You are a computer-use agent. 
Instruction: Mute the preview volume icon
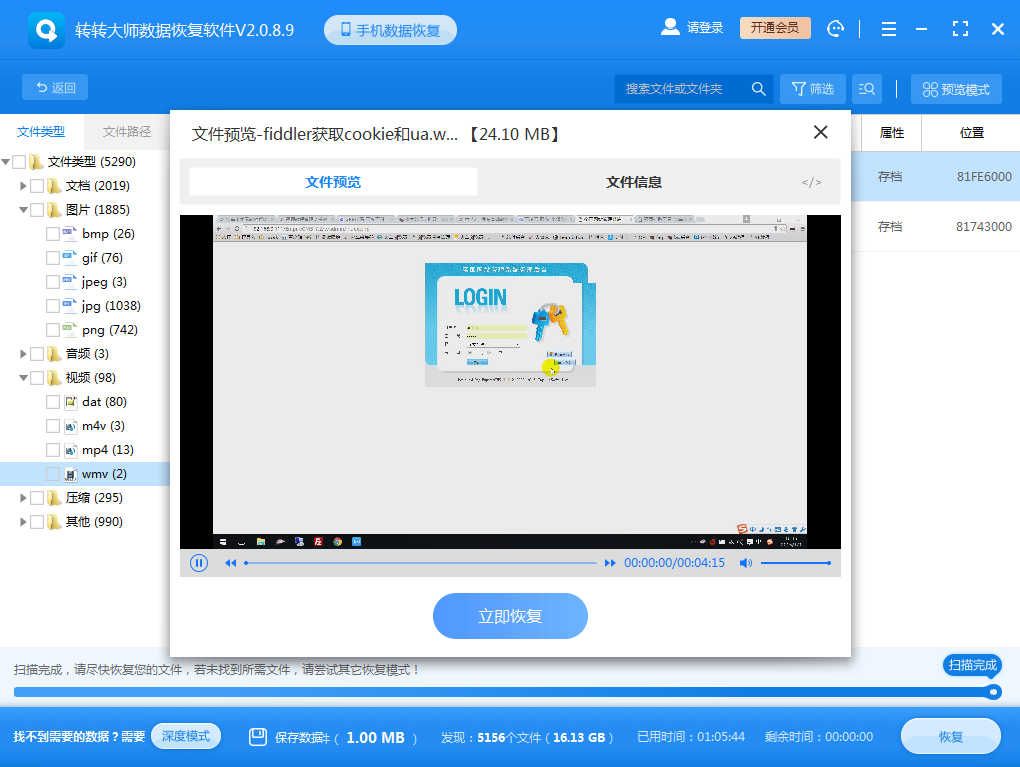point(745,563)
